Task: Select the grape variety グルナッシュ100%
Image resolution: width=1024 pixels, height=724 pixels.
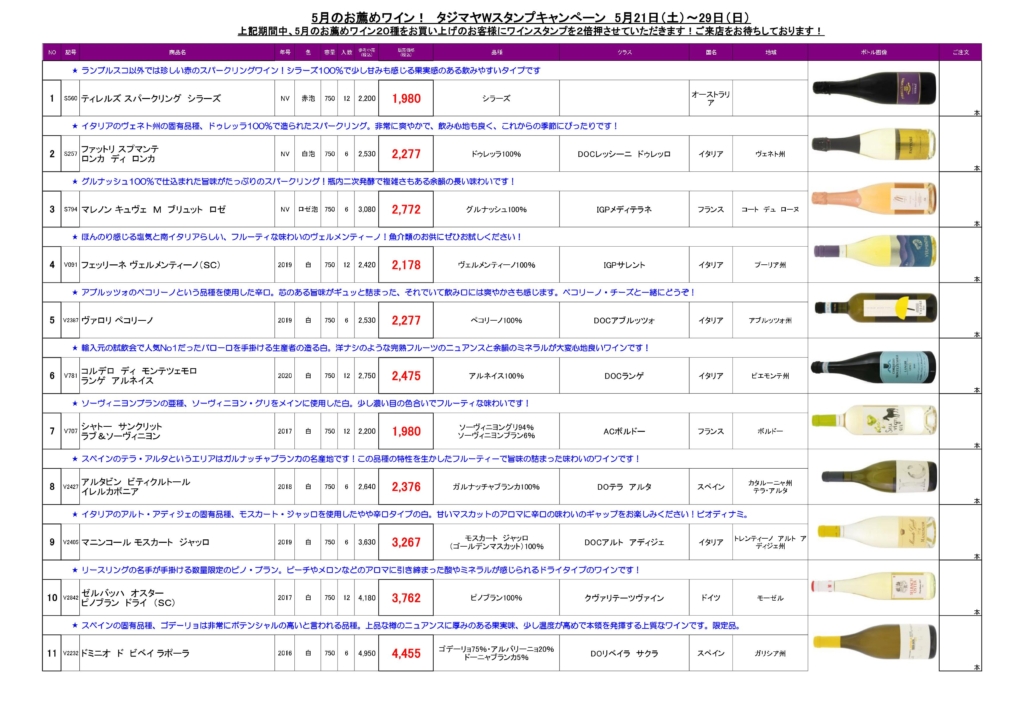Action: 496,210
